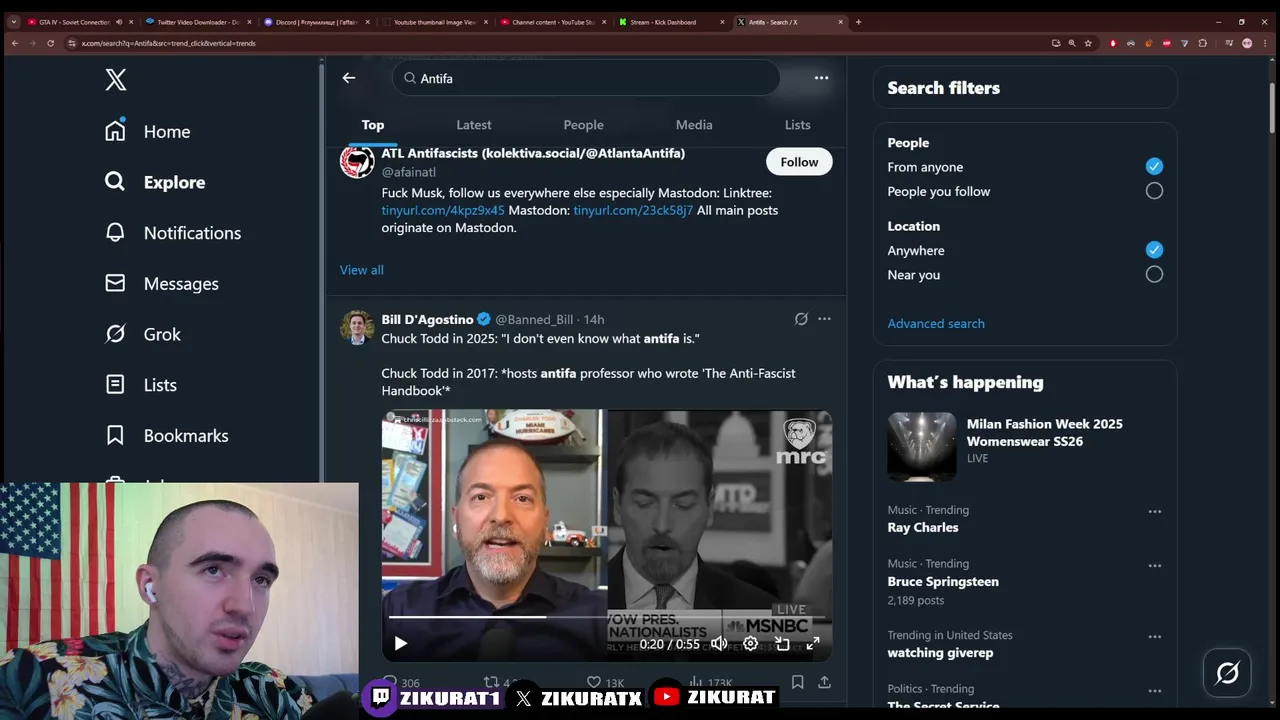Open the Explore page

click(155, 182)
